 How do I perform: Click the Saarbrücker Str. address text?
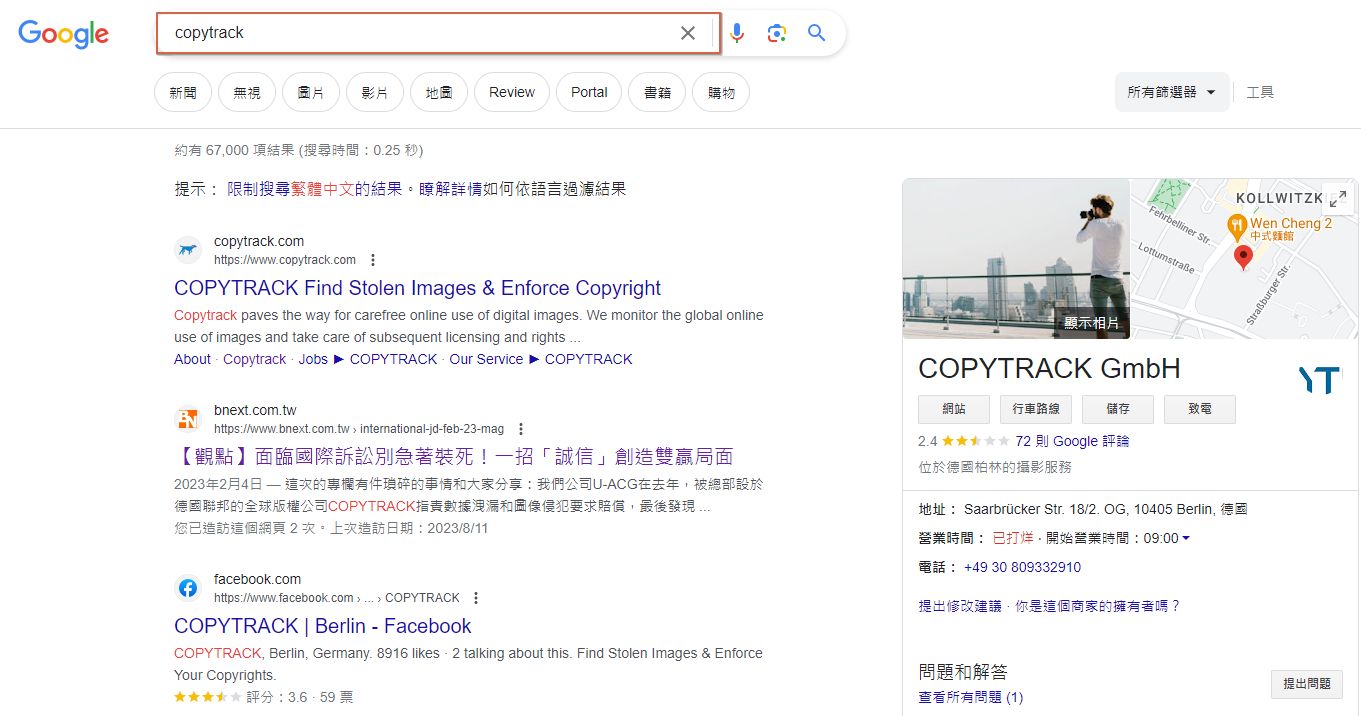(1105, 509)
